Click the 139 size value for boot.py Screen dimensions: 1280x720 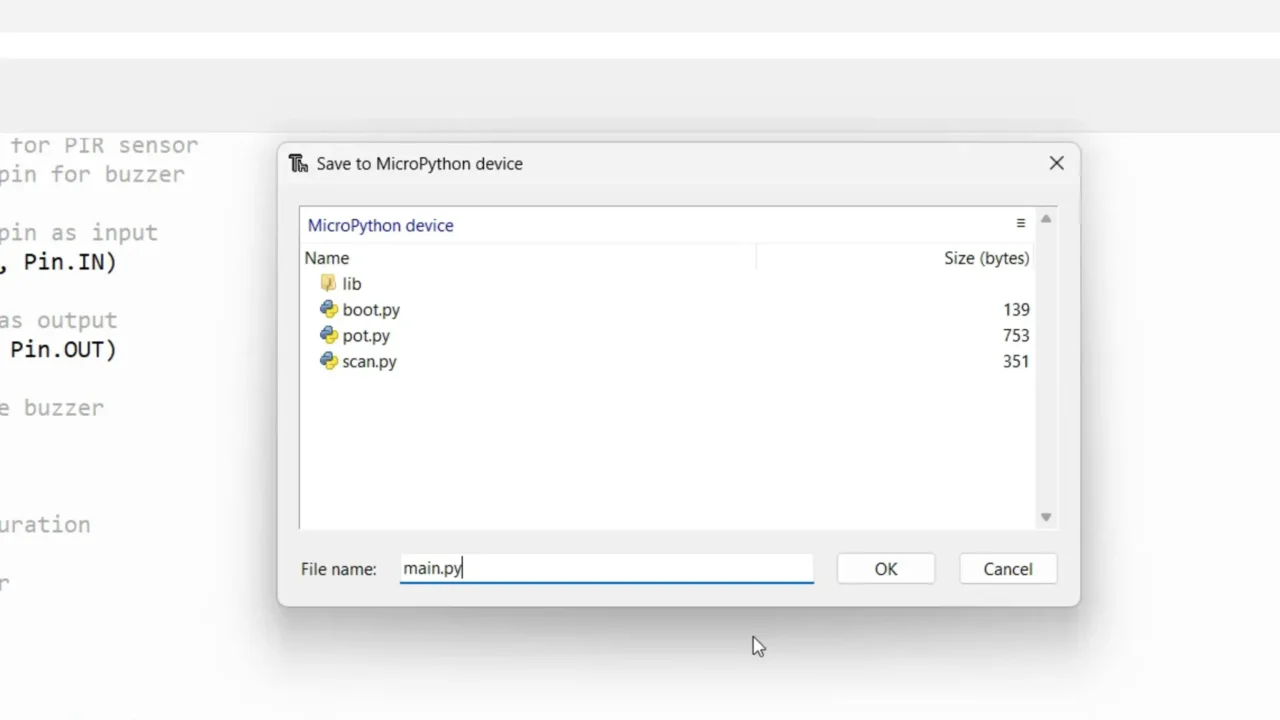click(1016, 310)
